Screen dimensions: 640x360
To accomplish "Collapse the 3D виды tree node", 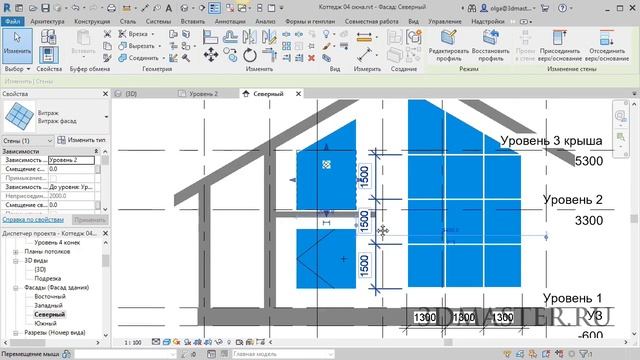I will click(x=16, y=261).
